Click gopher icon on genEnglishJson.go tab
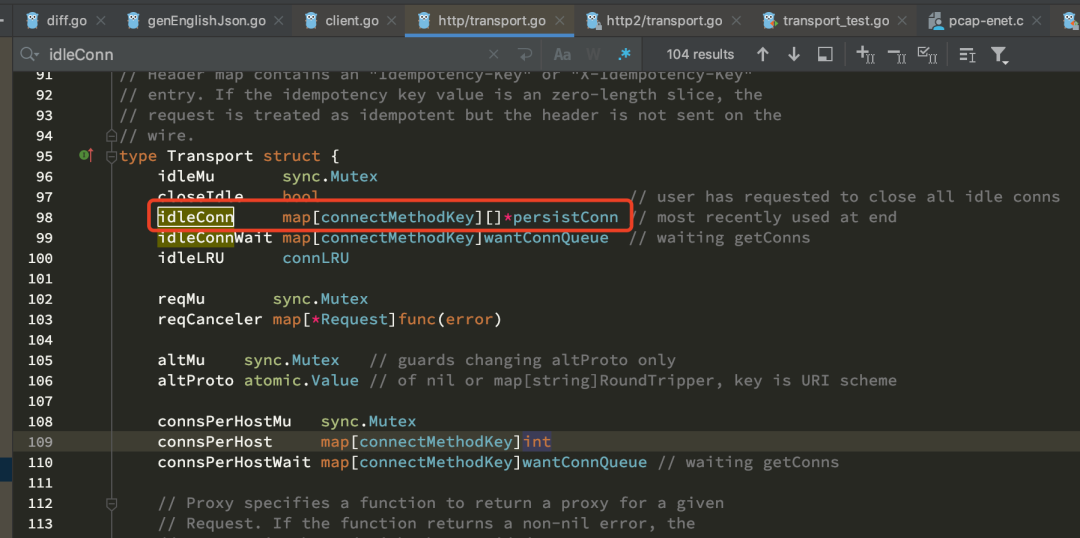Screen dimensions: 1080x538 pos(134,21)
